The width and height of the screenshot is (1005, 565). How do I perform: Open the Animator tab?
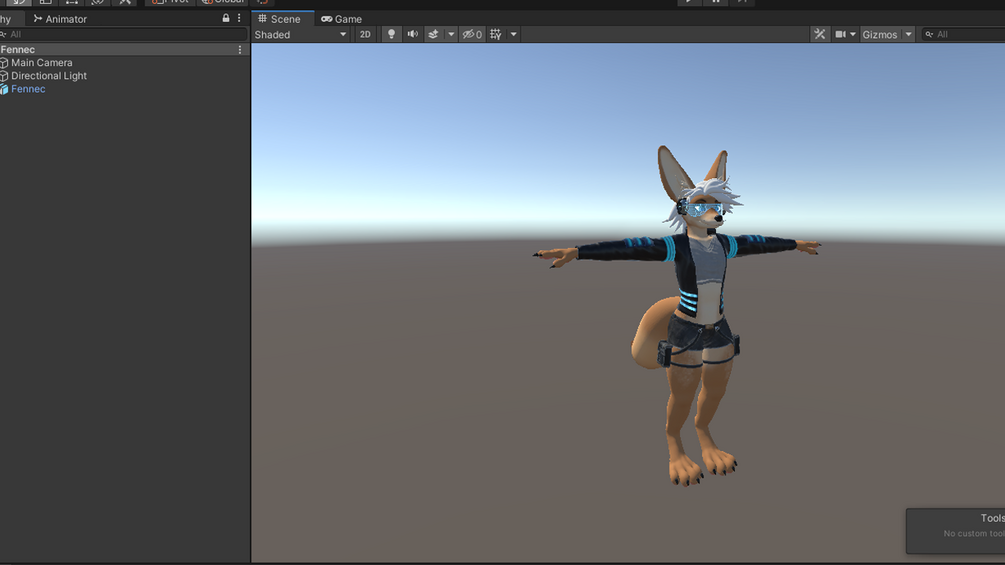pyautogui.click(x=60, y=19)
